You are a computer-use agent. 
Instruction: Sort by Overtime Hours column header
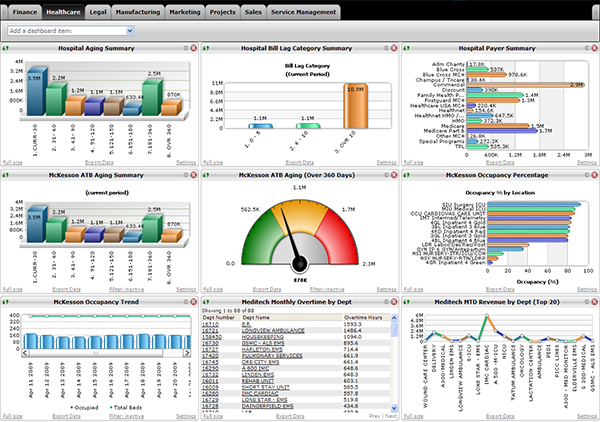pyautogui.click(x=366, y=318)
